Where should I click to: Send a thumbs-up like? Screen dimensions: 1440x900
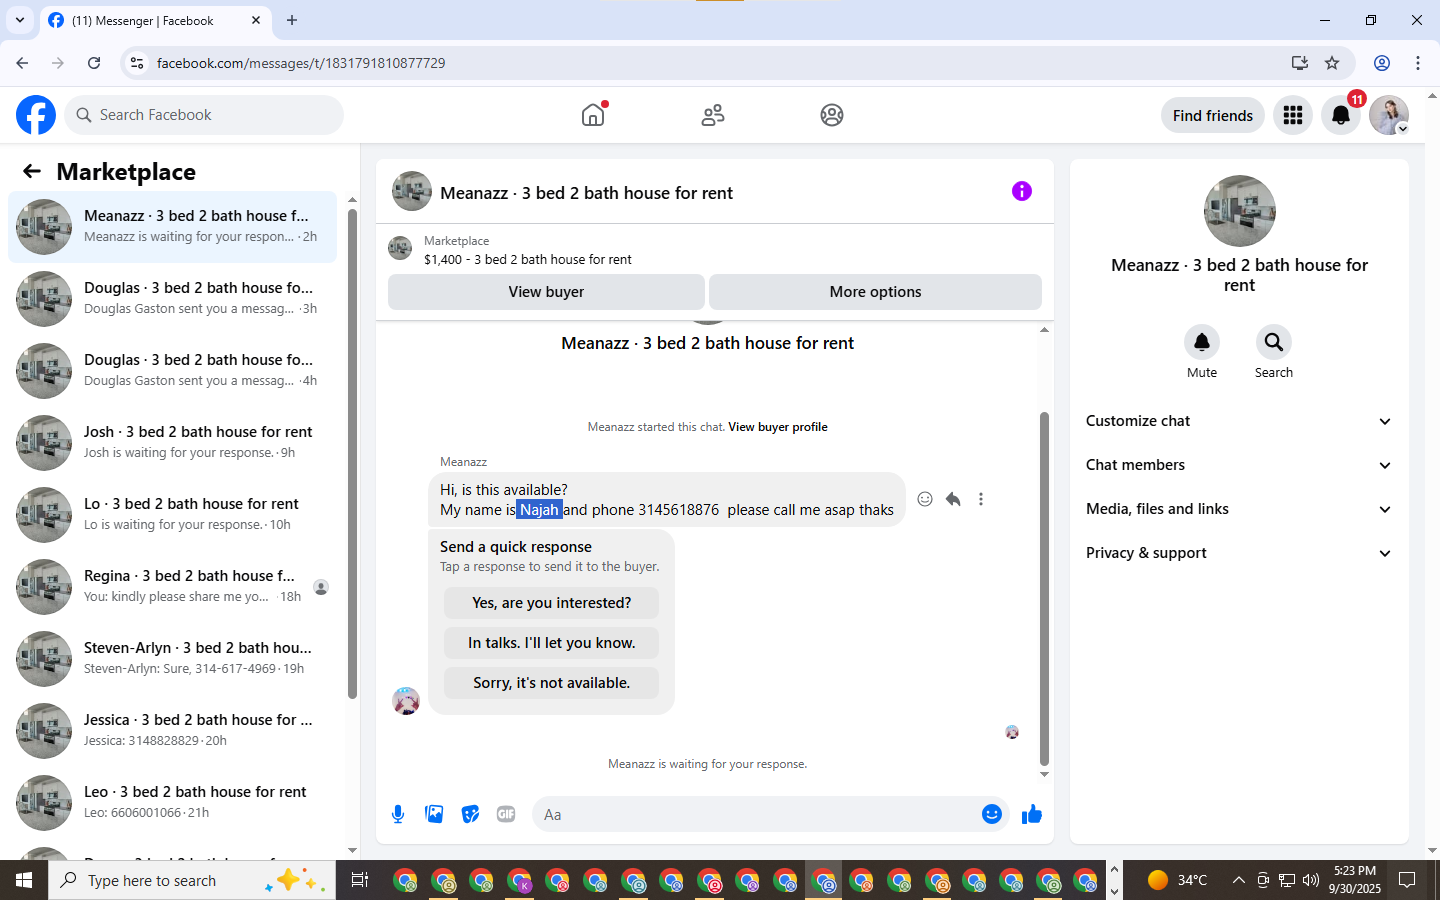(x=1032, y=814)
